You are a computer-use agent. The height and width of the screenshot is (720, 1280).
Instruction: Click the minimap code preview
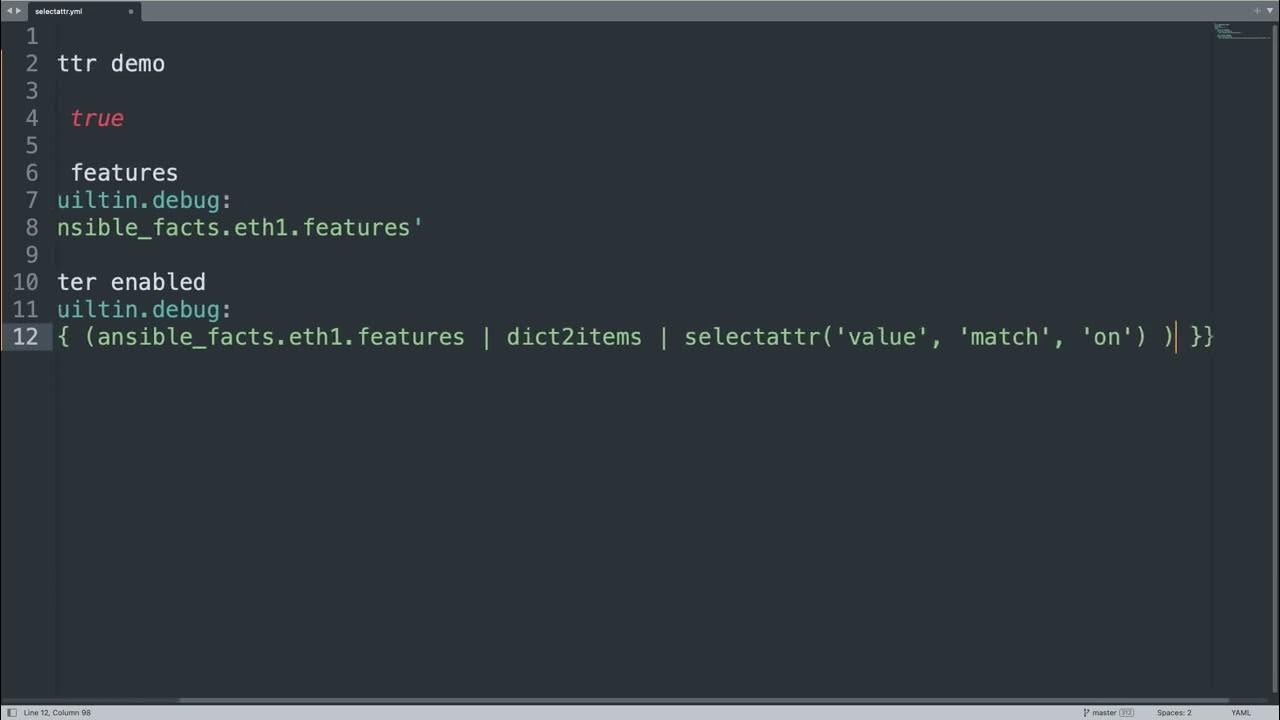(1235, 32)
